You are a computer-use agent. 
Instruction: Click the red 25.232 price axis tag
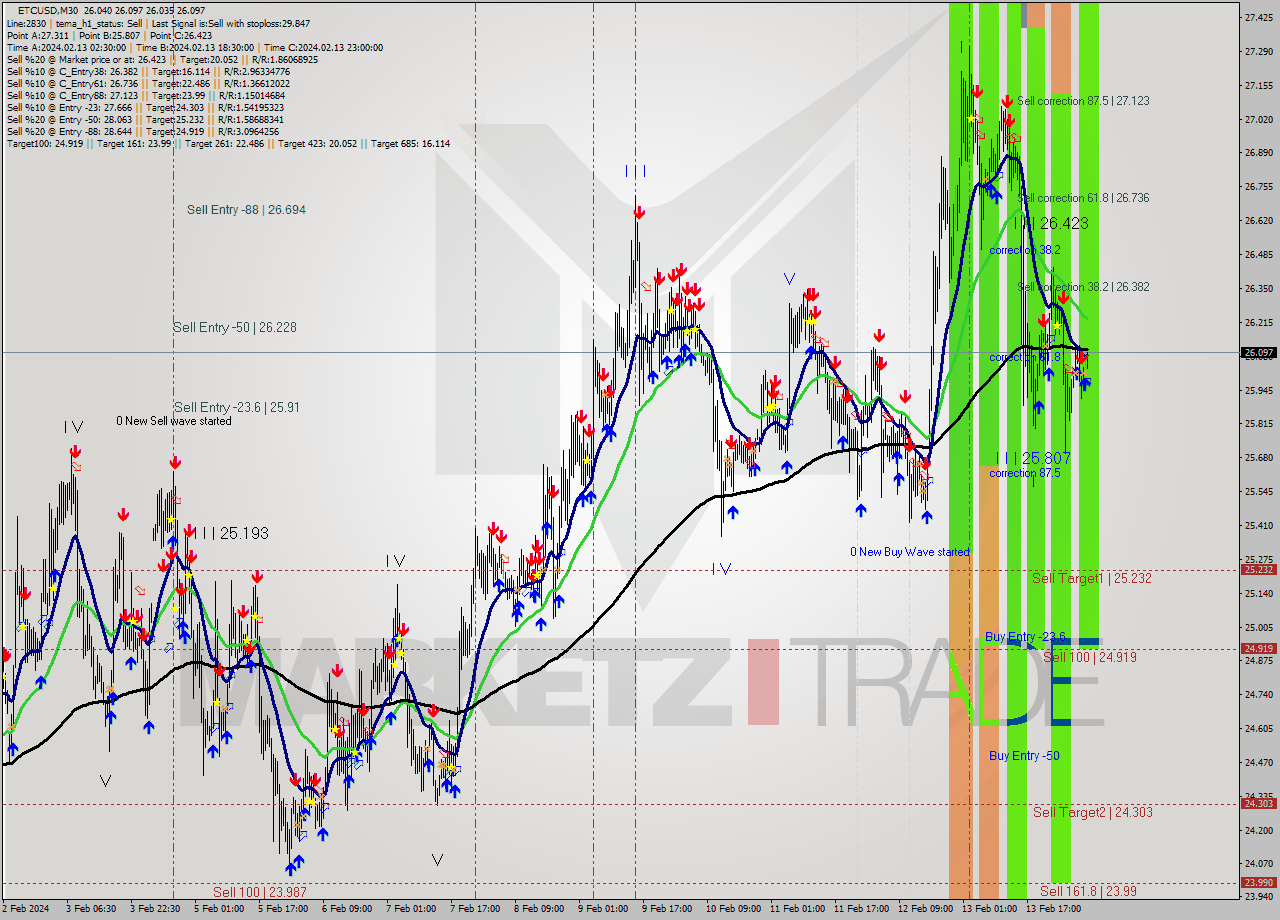pos(1258,570)
